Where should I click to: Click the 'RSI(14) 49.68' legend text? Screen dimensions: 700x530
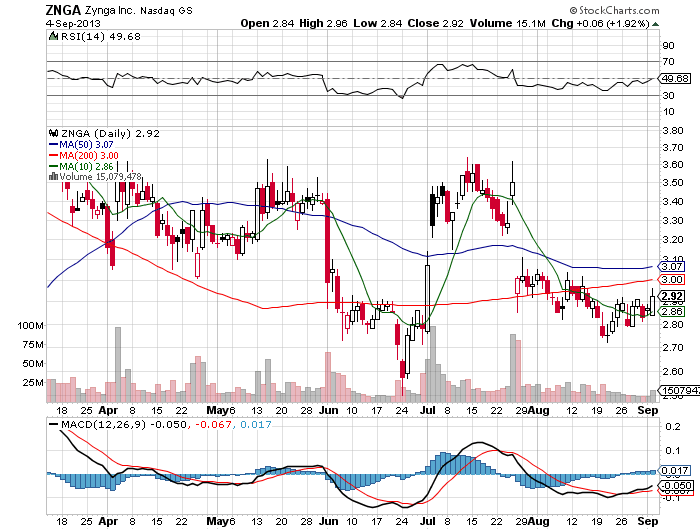pos(100,36)
